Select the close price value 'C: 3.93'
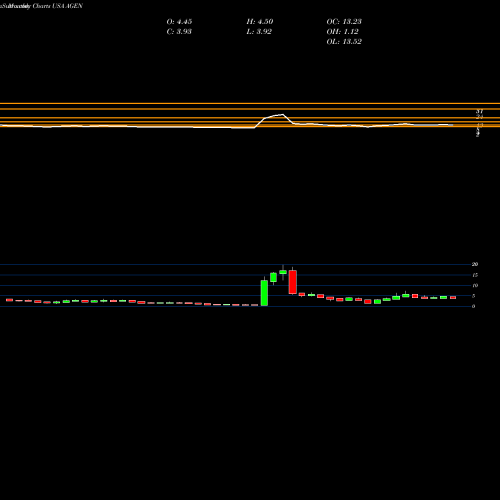 [x=179, y=32]
